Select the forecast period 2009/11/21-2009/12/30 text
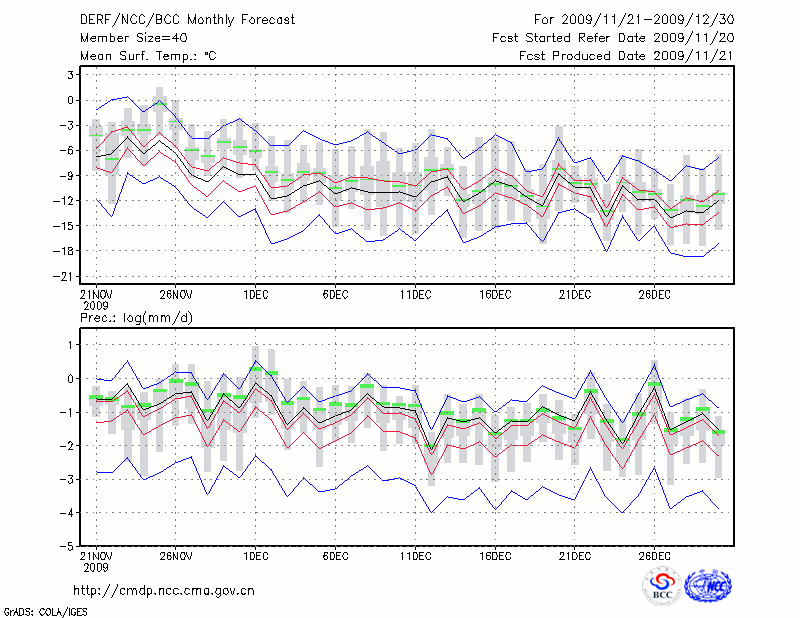 point(635,19)
